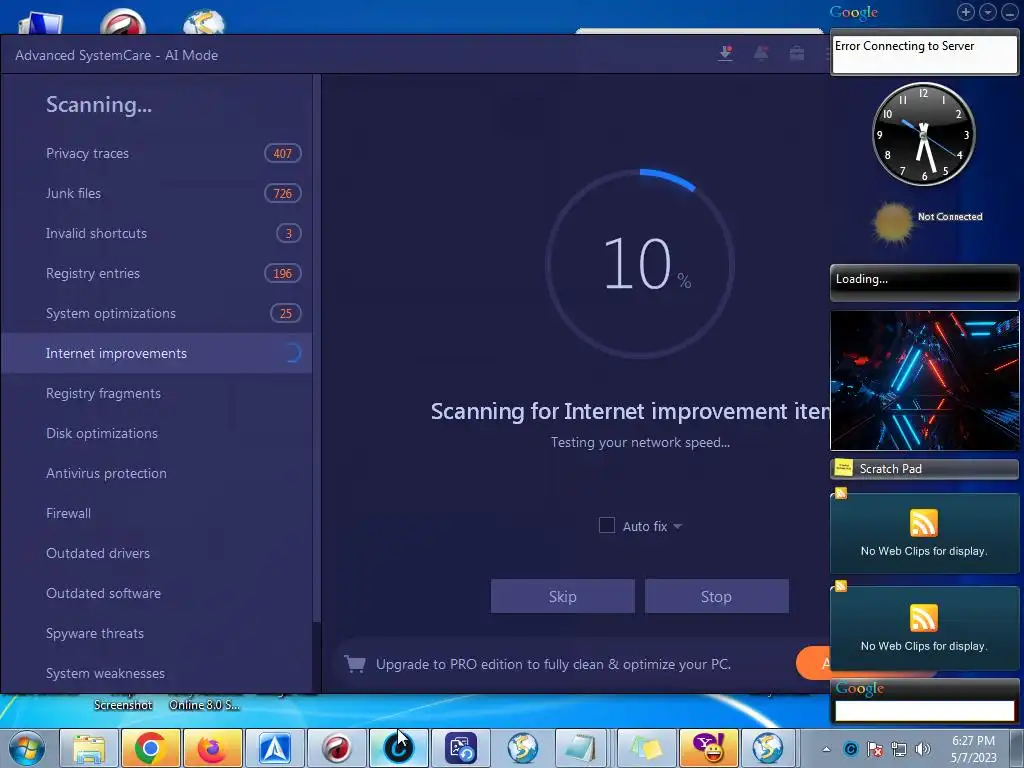1024x768 pixels.
Task: Click the orange upgrade button beside PRO text
Action: coord(812,664)
